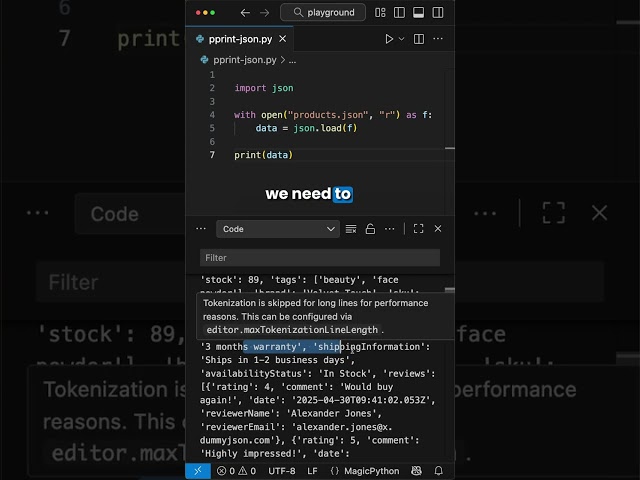The width and height of the screenshot is (640, 480).
Task: Change the LF end of line sequence
Action: pyautogui.click(x=312, y=471)
